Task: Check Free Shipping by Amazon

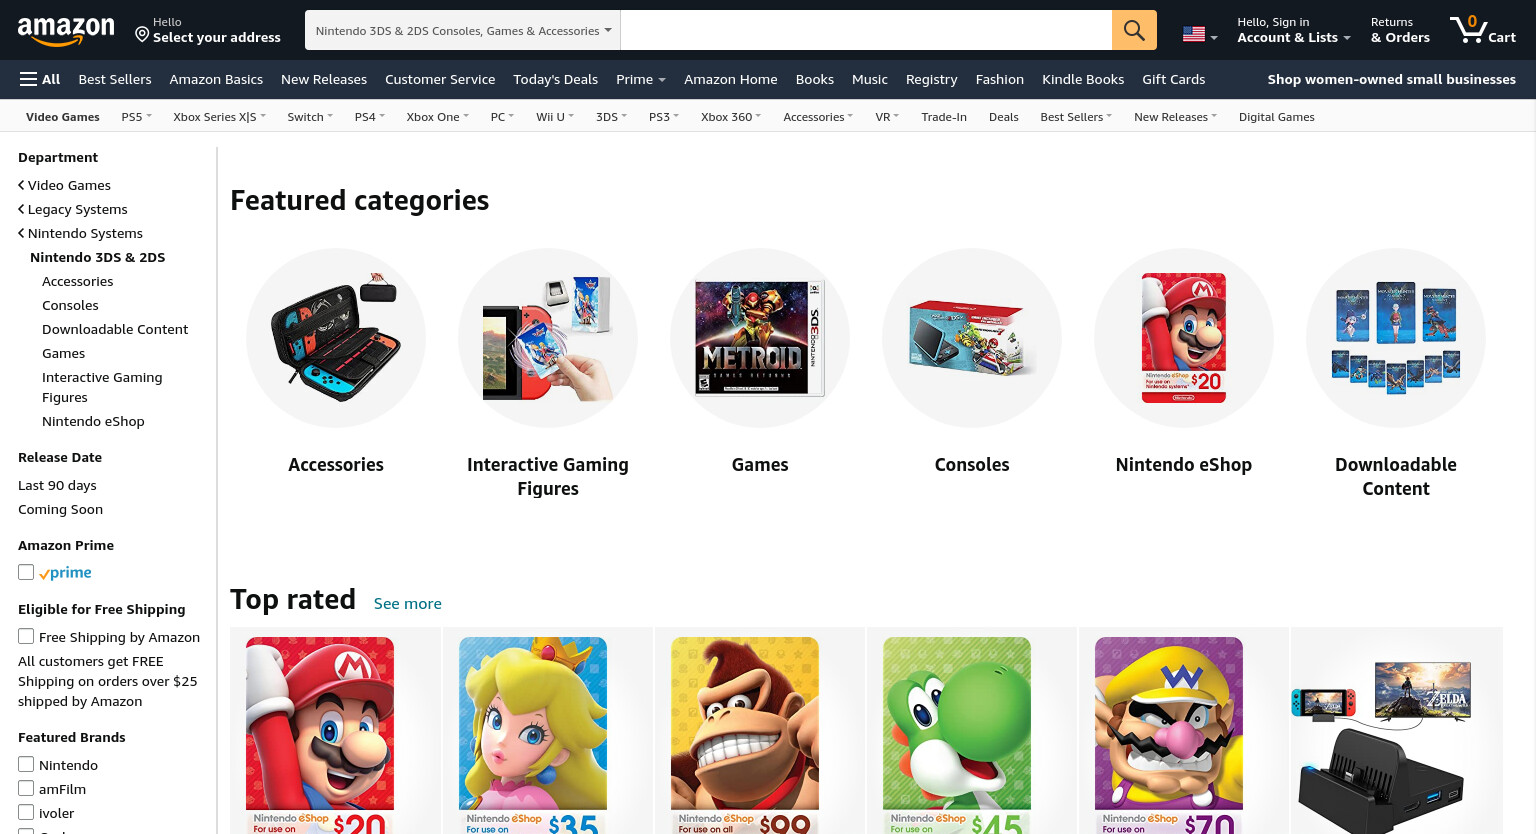Action: [x=26, y=636]
